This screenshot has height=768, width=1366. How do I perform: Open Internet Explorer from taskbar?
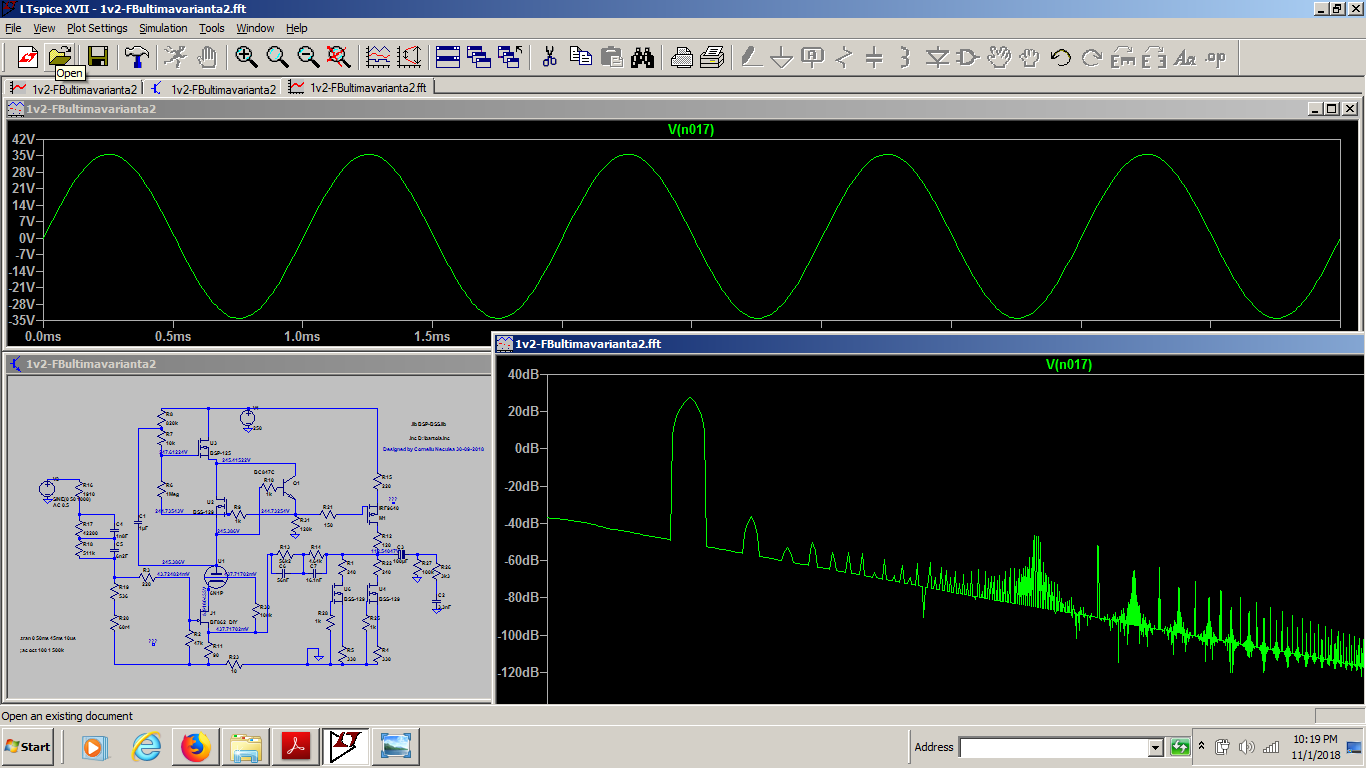[x=146, y=747]
